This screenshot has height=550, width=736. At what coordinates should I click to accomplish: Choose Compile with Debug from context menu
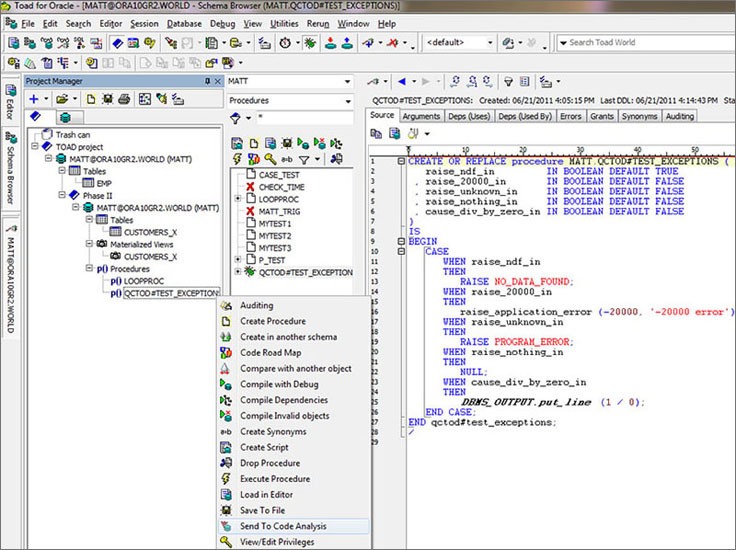pyautogui.click(x=294, y=384)
